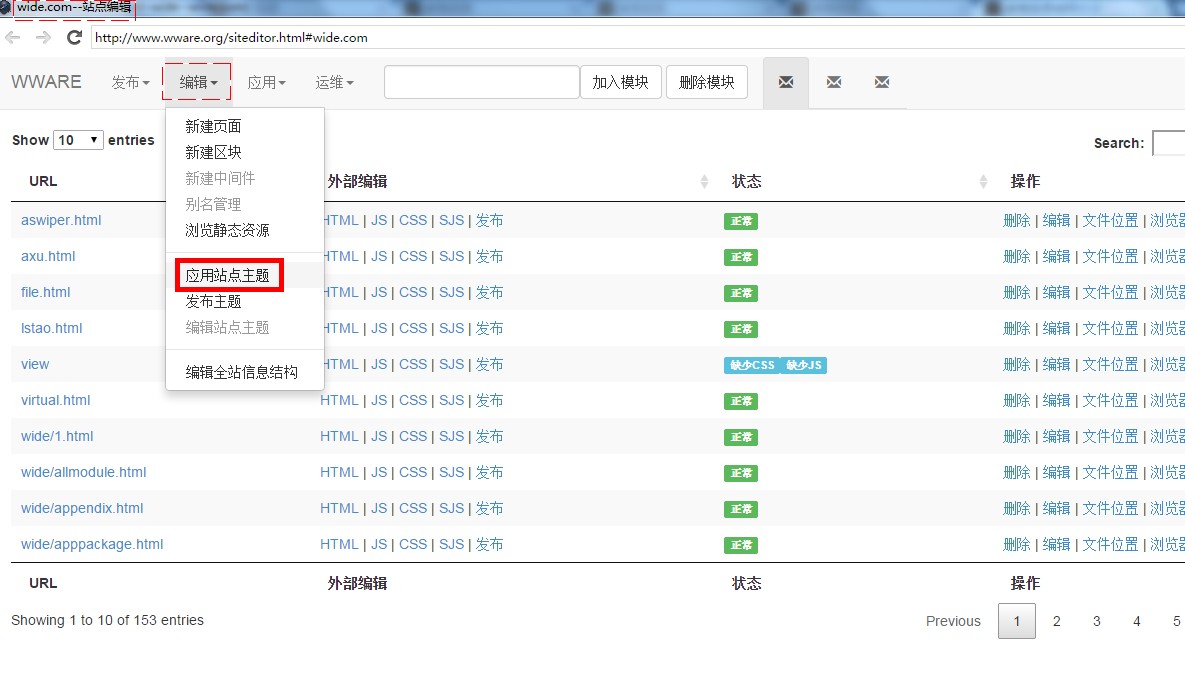Click the browser back arrow
The height and width of the screenshot is (683, 1185).
tap(13, 38)
